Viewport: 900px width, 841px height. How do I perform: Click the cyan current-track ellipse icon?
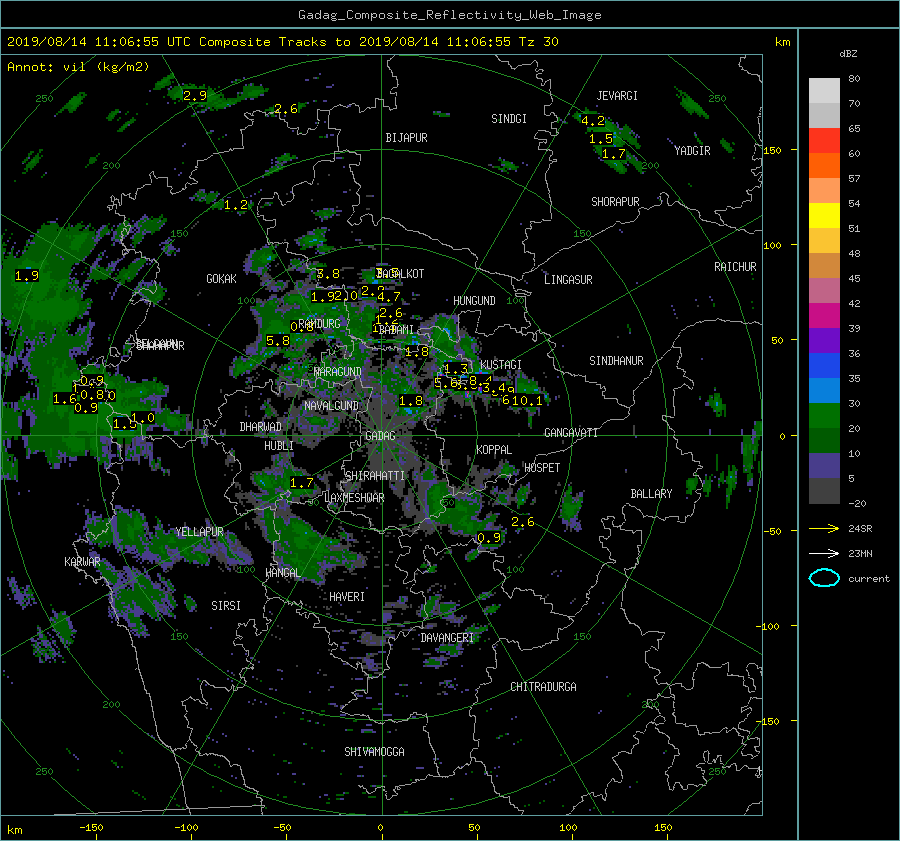coord(824,578)
